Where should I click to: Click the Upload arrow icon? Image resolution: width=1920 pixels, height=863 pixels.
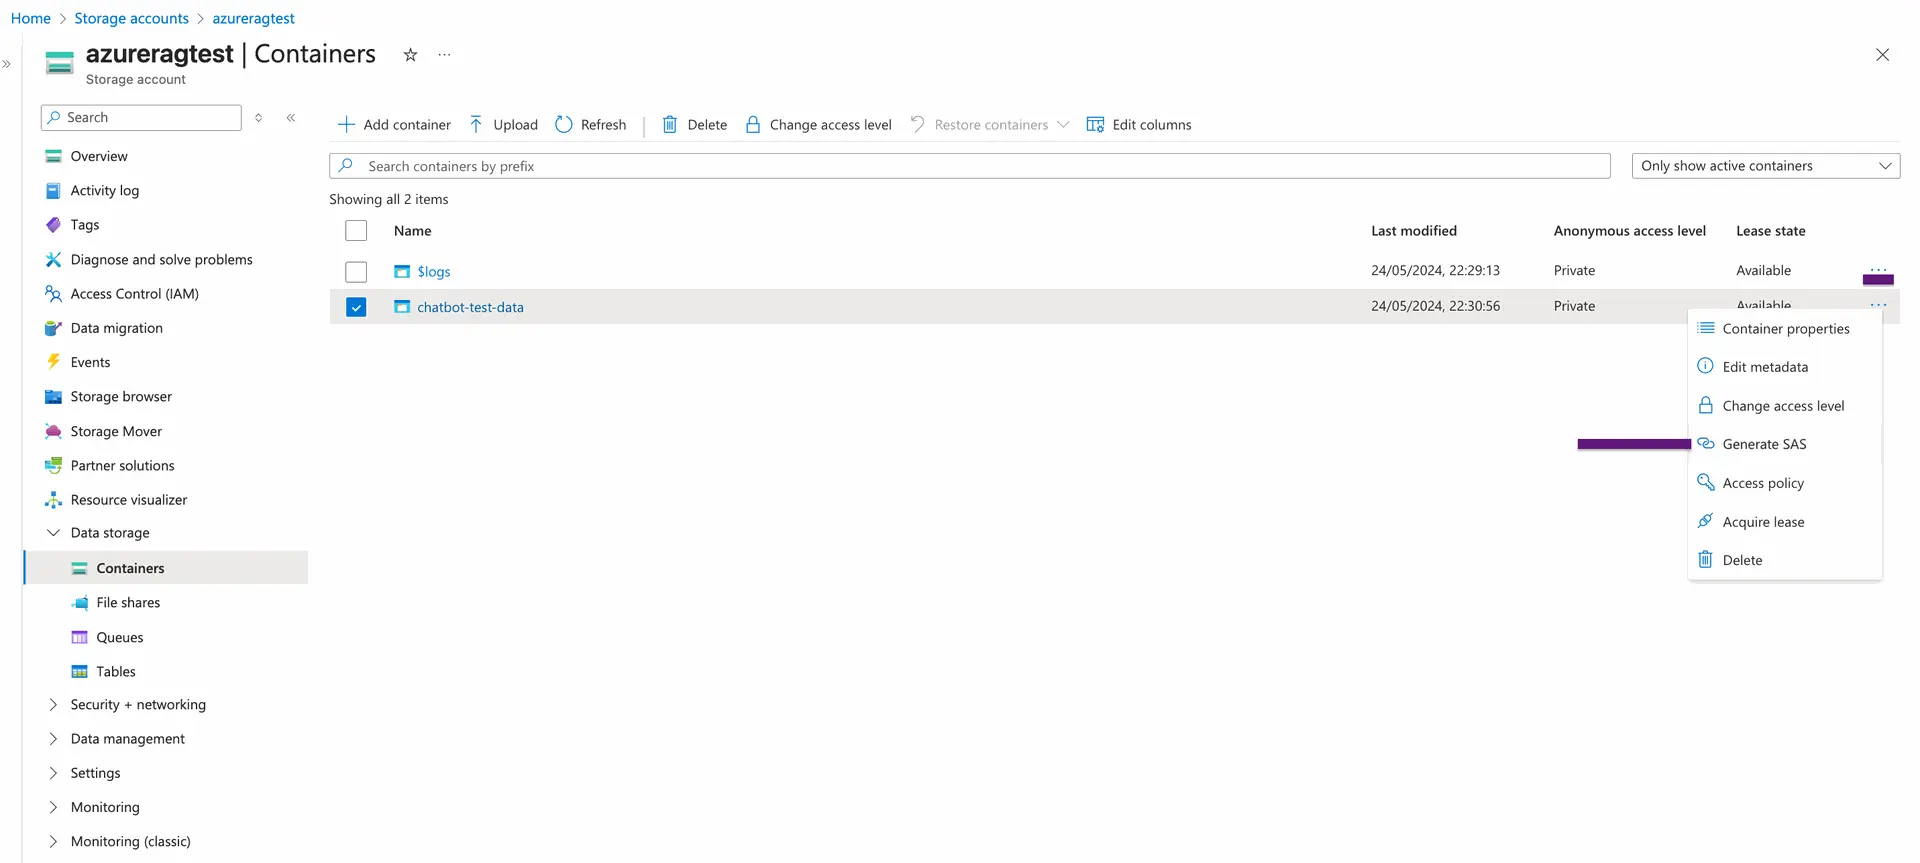(x=476, y=125)
